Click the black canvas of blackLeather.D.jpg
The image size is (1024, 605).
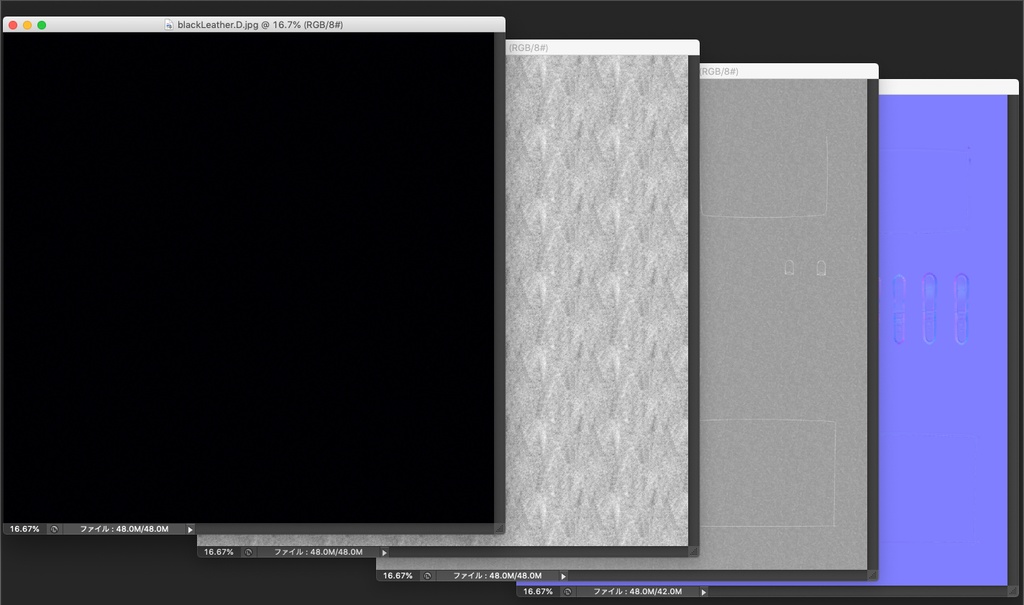[x=248, y=278]
